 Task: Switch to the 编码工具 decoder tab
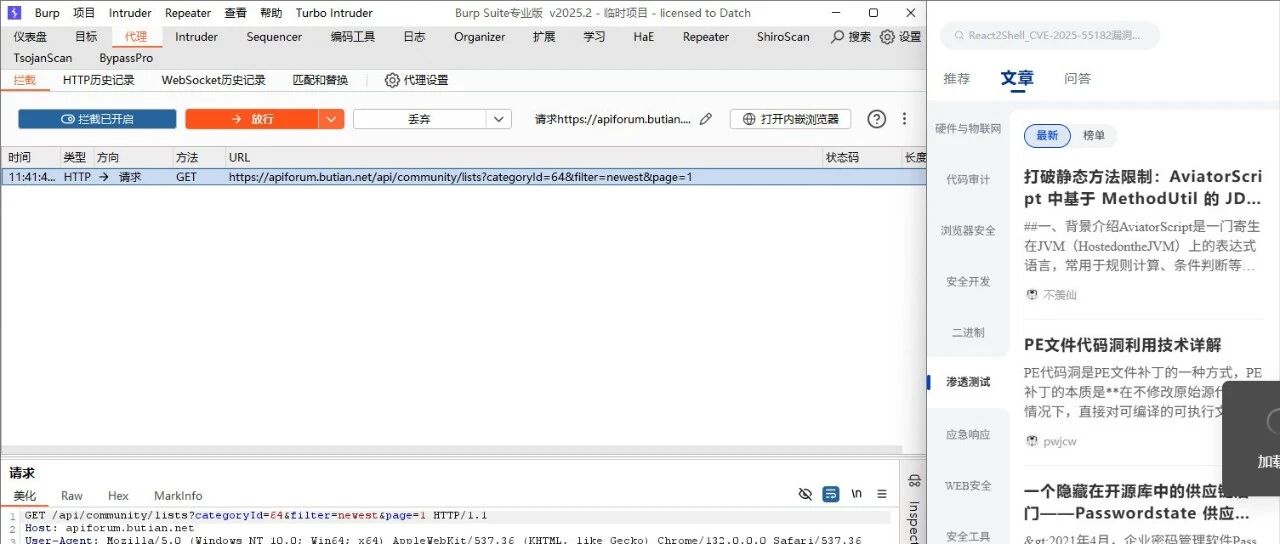tap(353, 37)
